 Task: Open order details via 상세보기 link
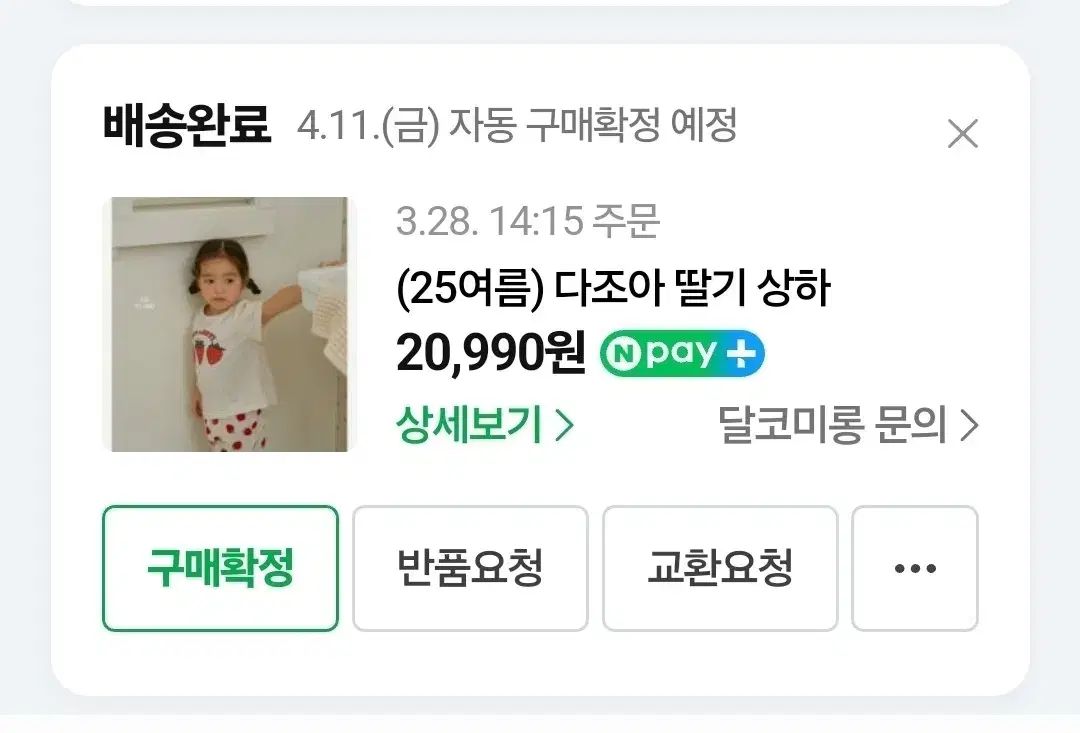coord(485,425)
